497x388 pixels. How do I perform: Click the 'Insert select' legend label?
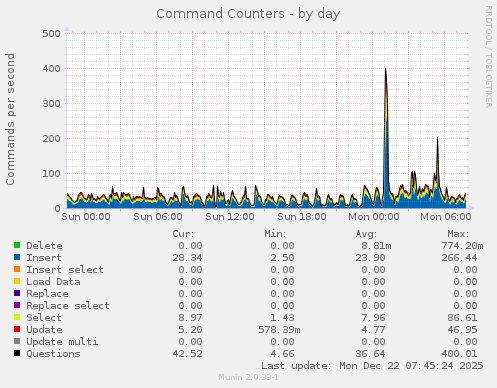tap(65, 270)
